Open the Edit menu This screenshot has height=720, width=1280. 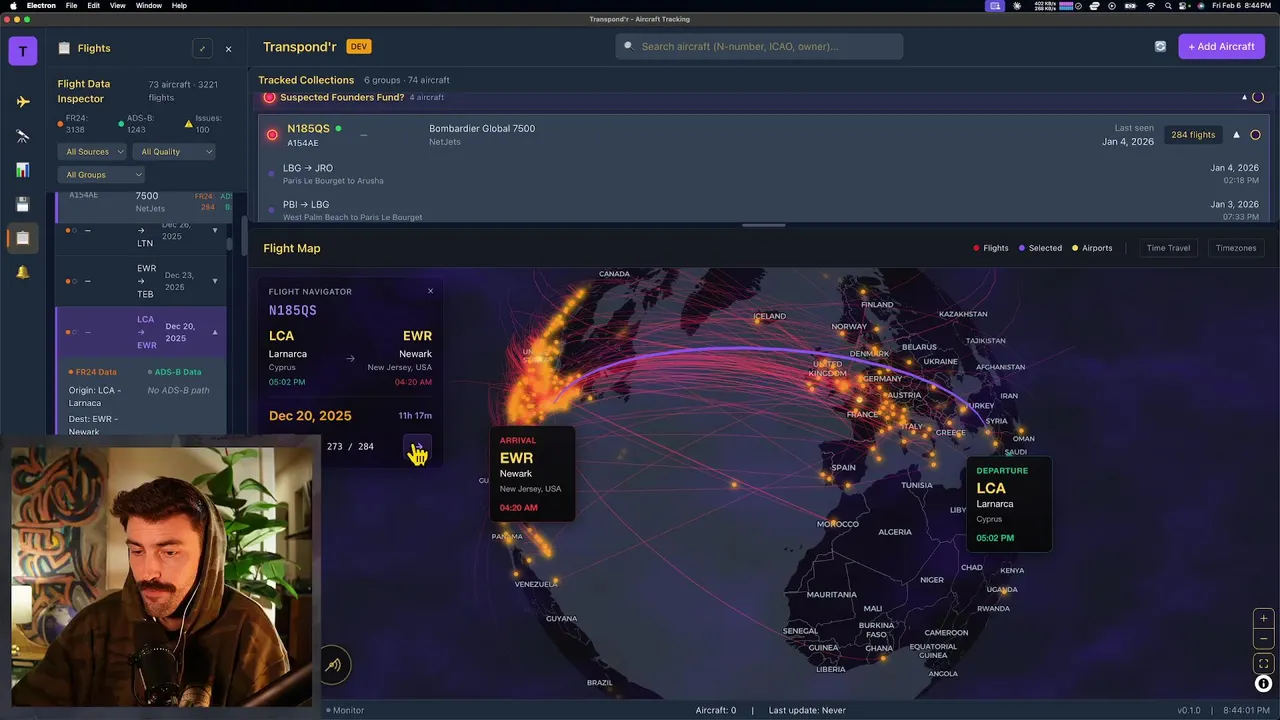coord(93,6)
